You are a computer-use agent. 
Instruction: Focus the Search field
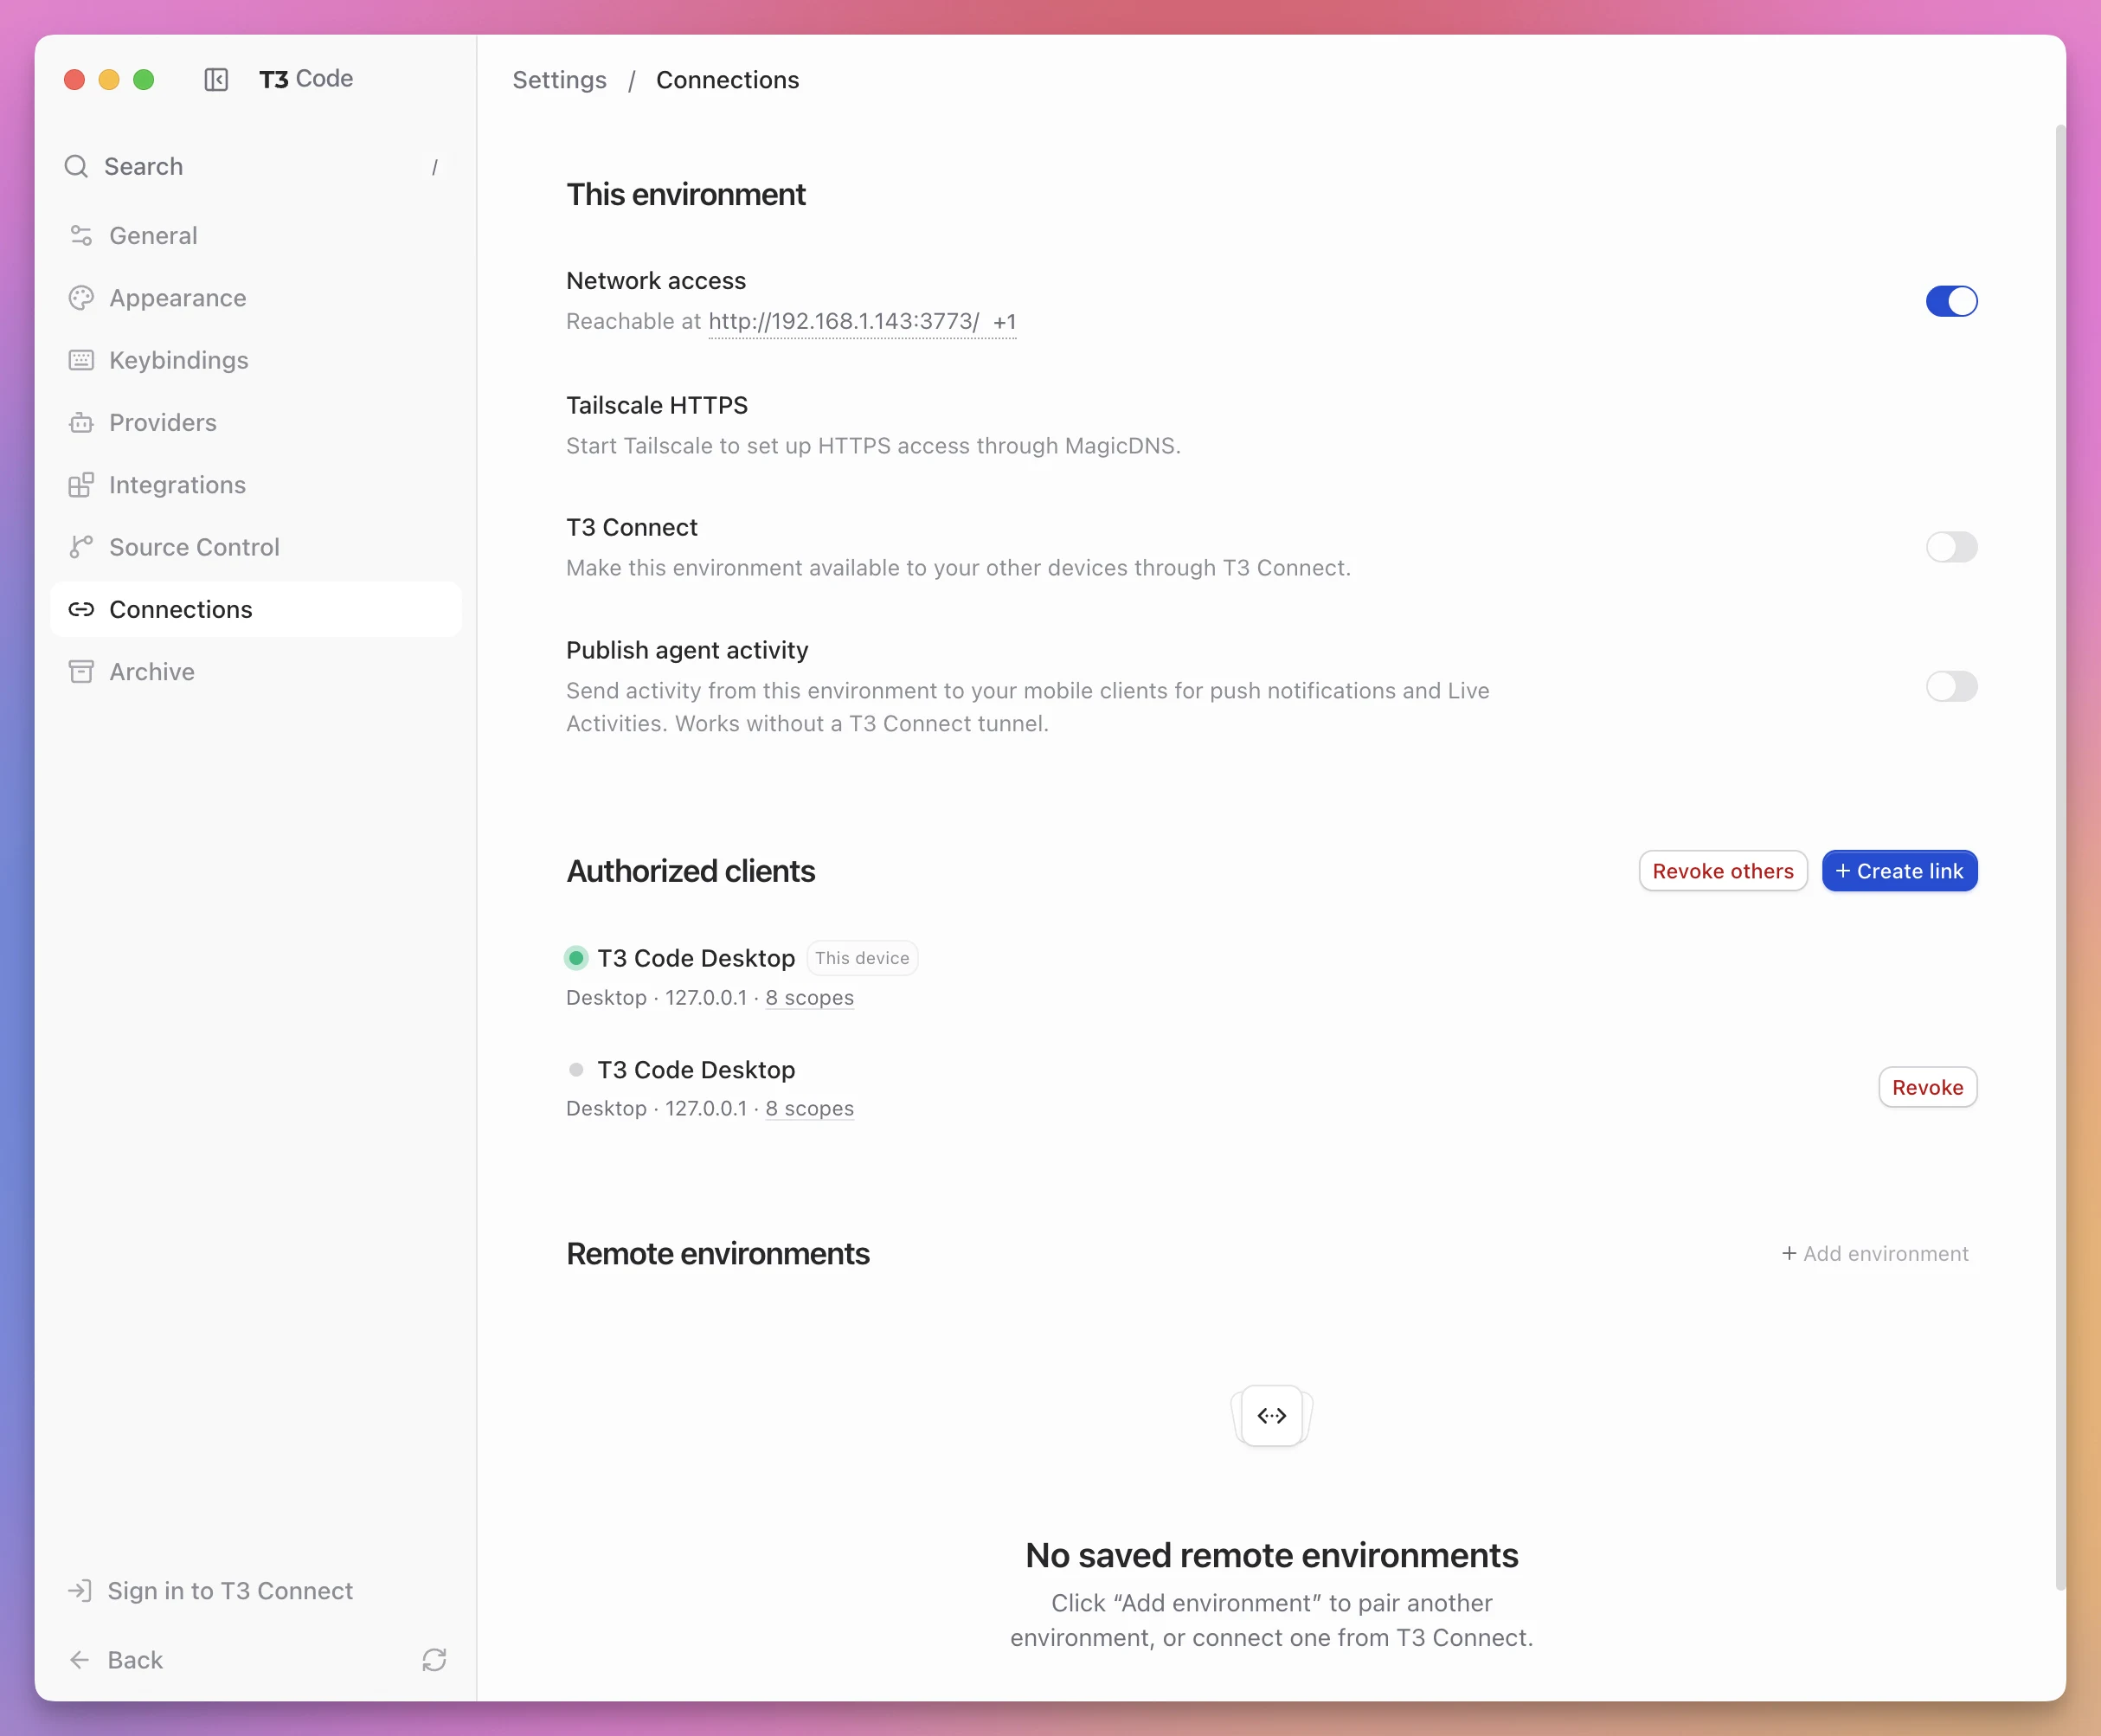click(x=256, y=166)
